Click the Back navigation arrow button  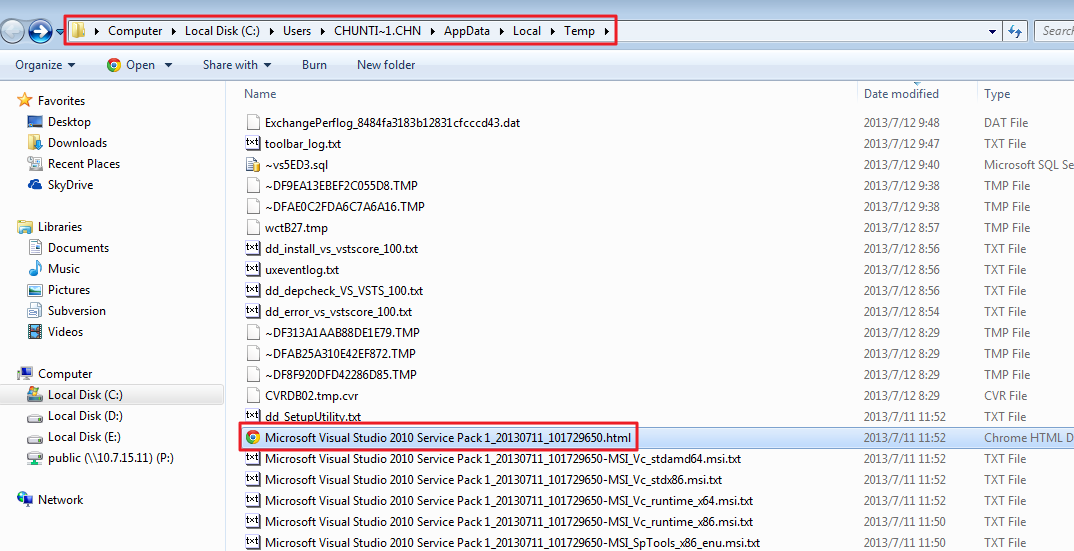click(x=13, y=31)
